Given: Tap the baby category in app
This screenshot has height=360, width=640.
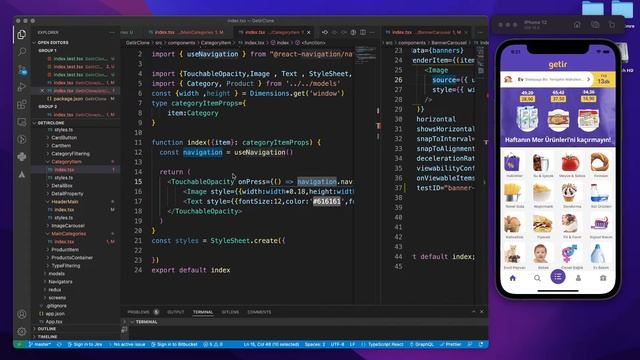Looking at the screenshot, I should point(541,256).
